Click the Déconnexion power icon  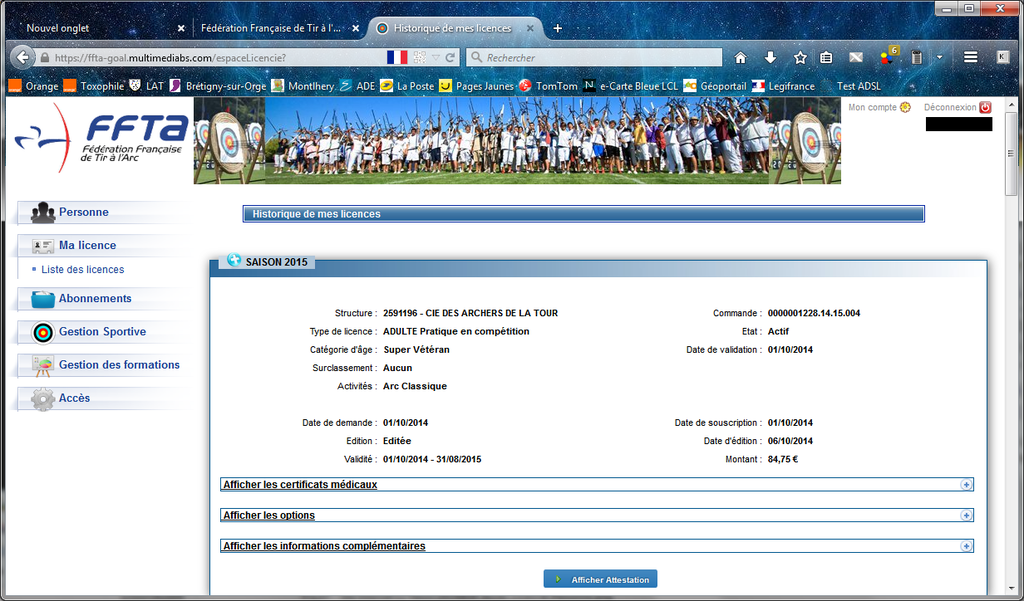coord(985,107)
